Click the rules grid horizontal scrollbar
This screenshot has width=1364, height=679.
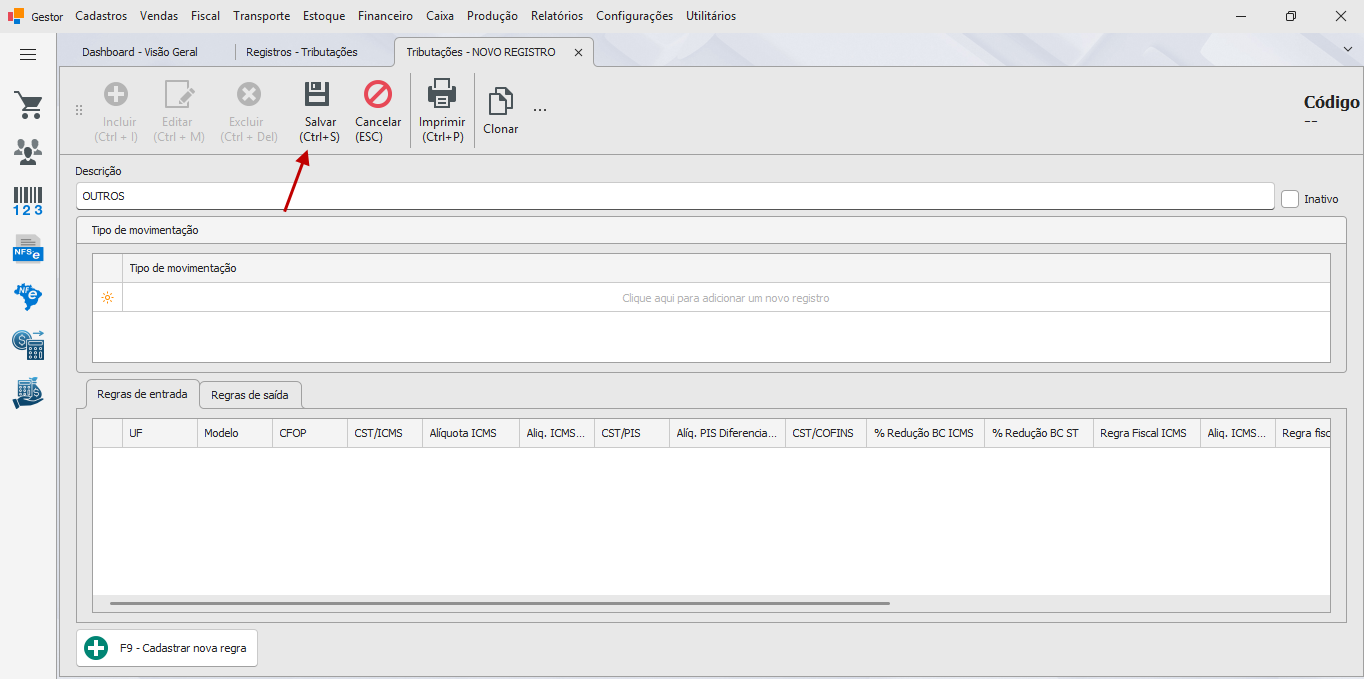click(x=500, y=603)
